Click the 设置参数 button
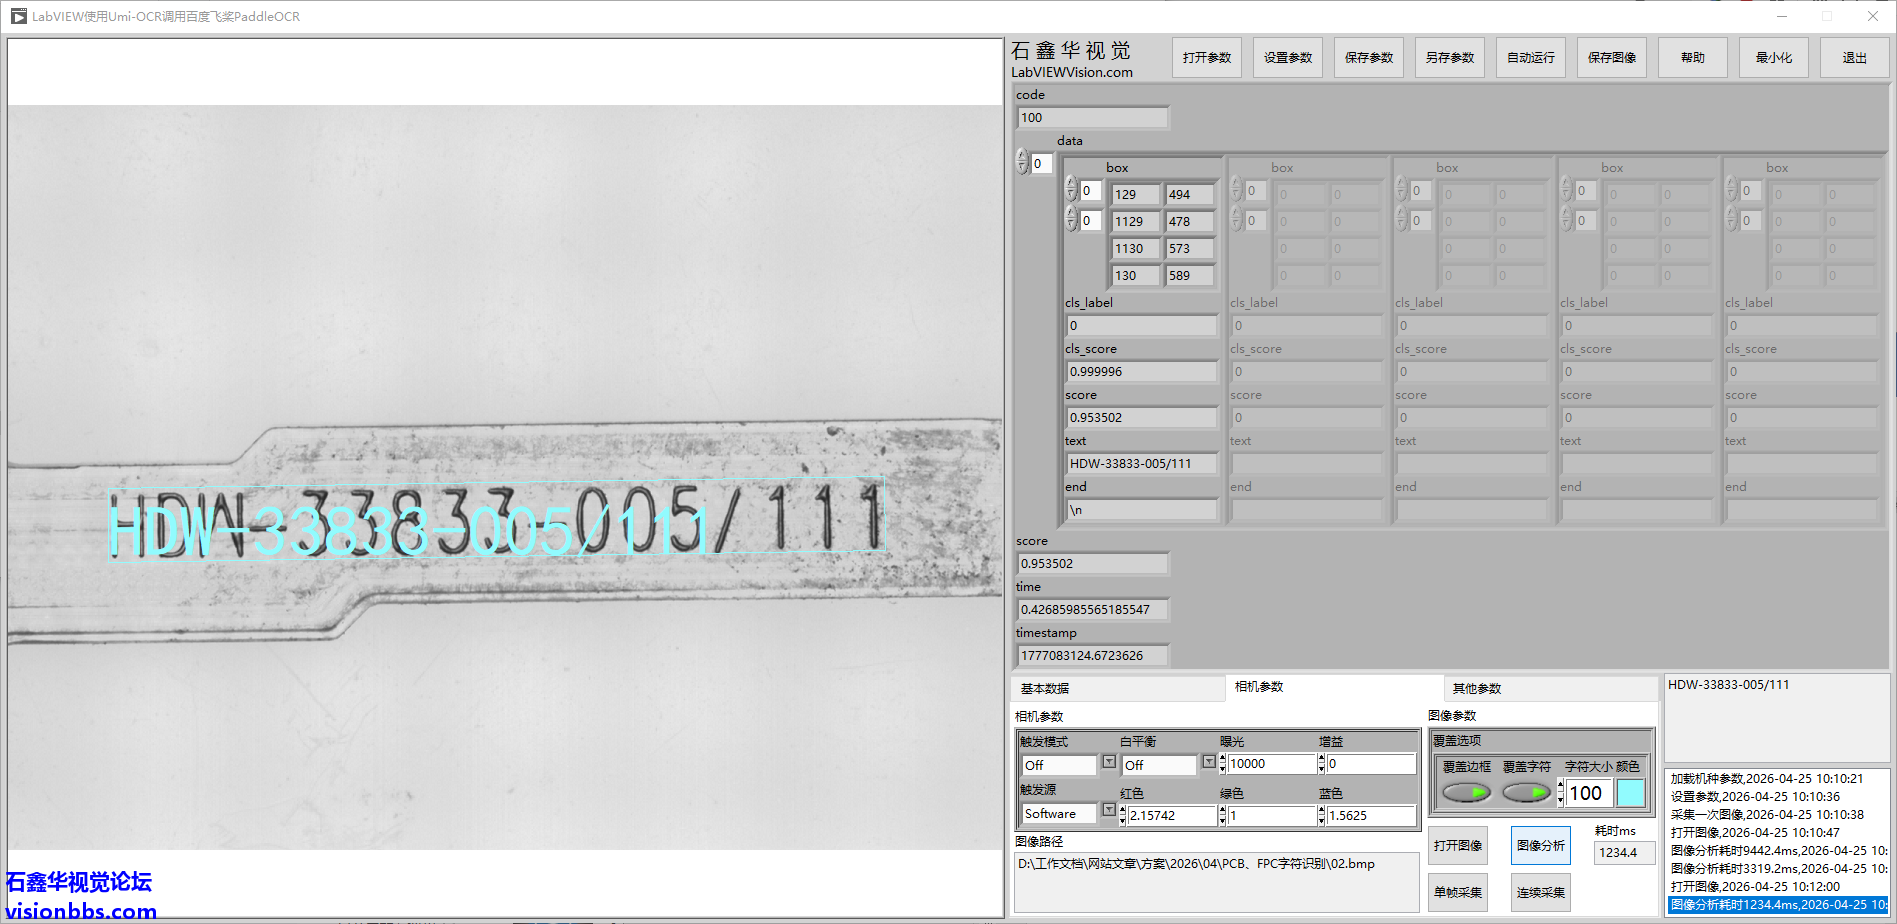Viewport: 1897px width, 924px height. (1287, 58)
